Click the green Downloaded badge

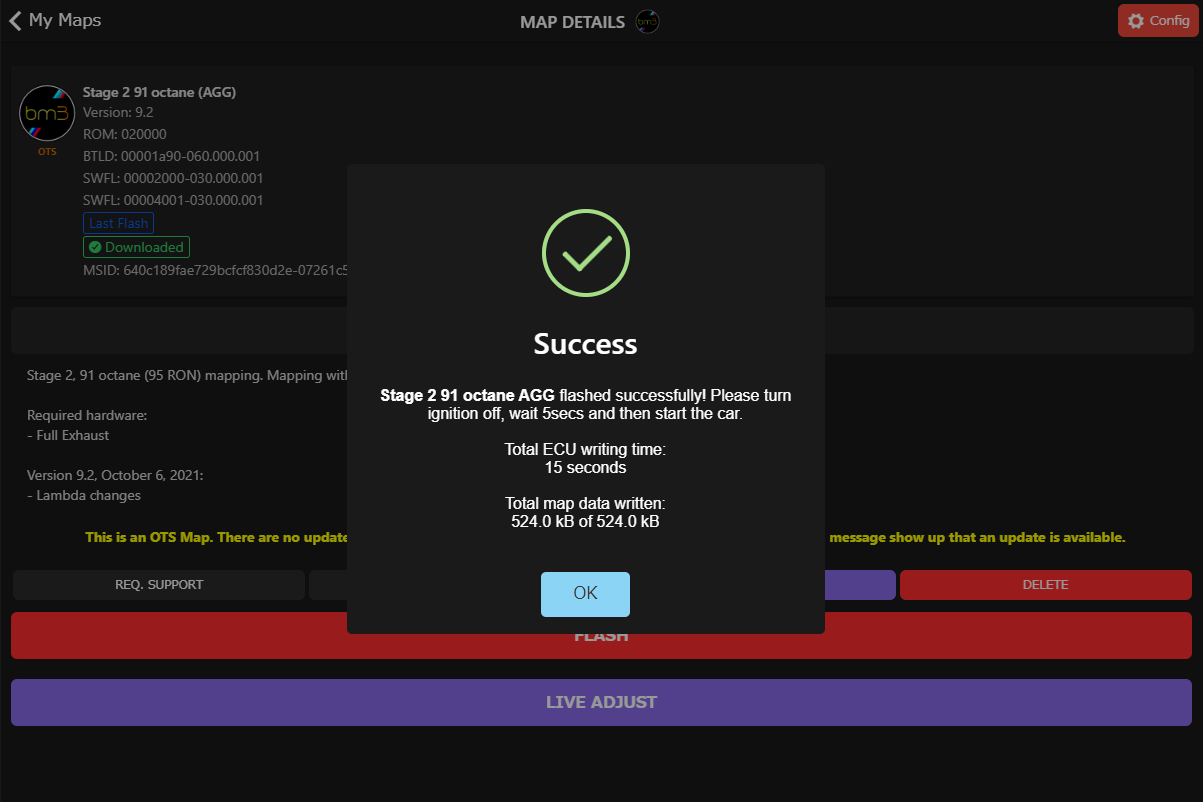pos(136,247)
